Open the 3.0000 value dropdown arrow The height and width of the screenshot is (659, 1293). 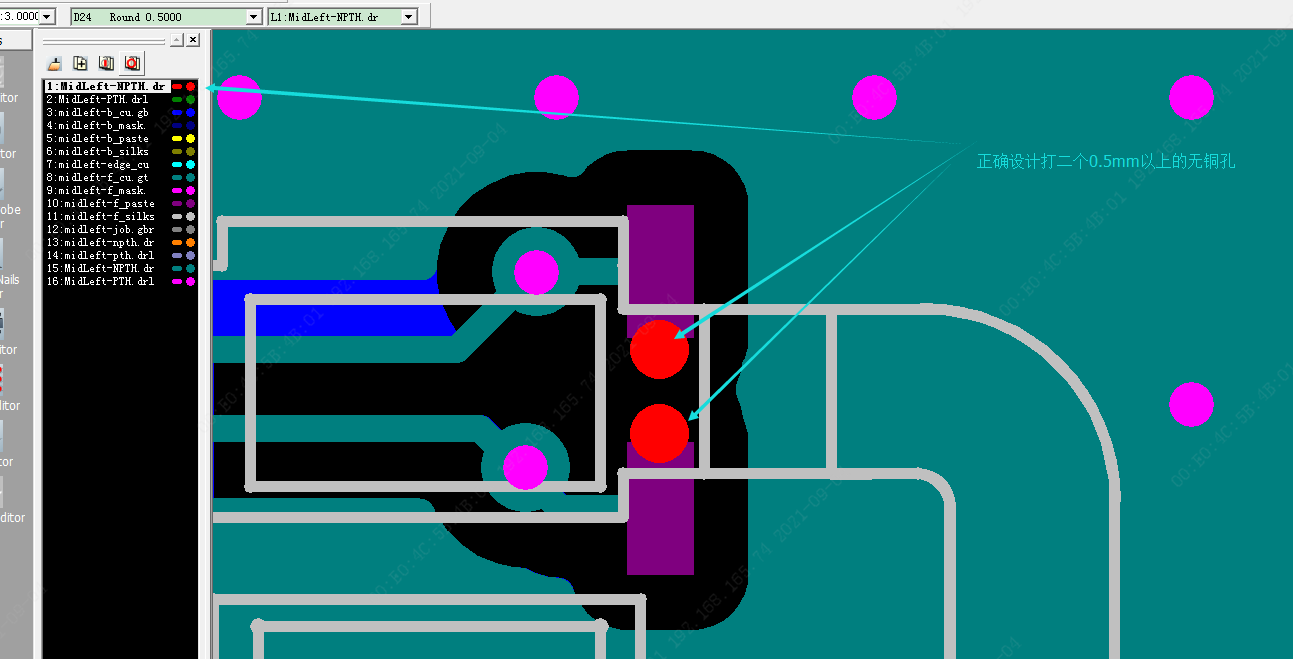pos(47,17)
